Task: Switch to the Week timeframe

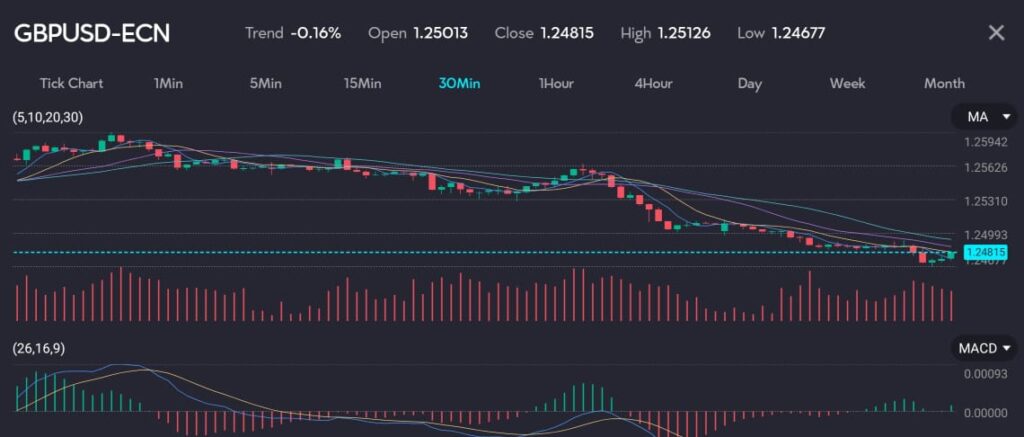Action: click(847, 83)
